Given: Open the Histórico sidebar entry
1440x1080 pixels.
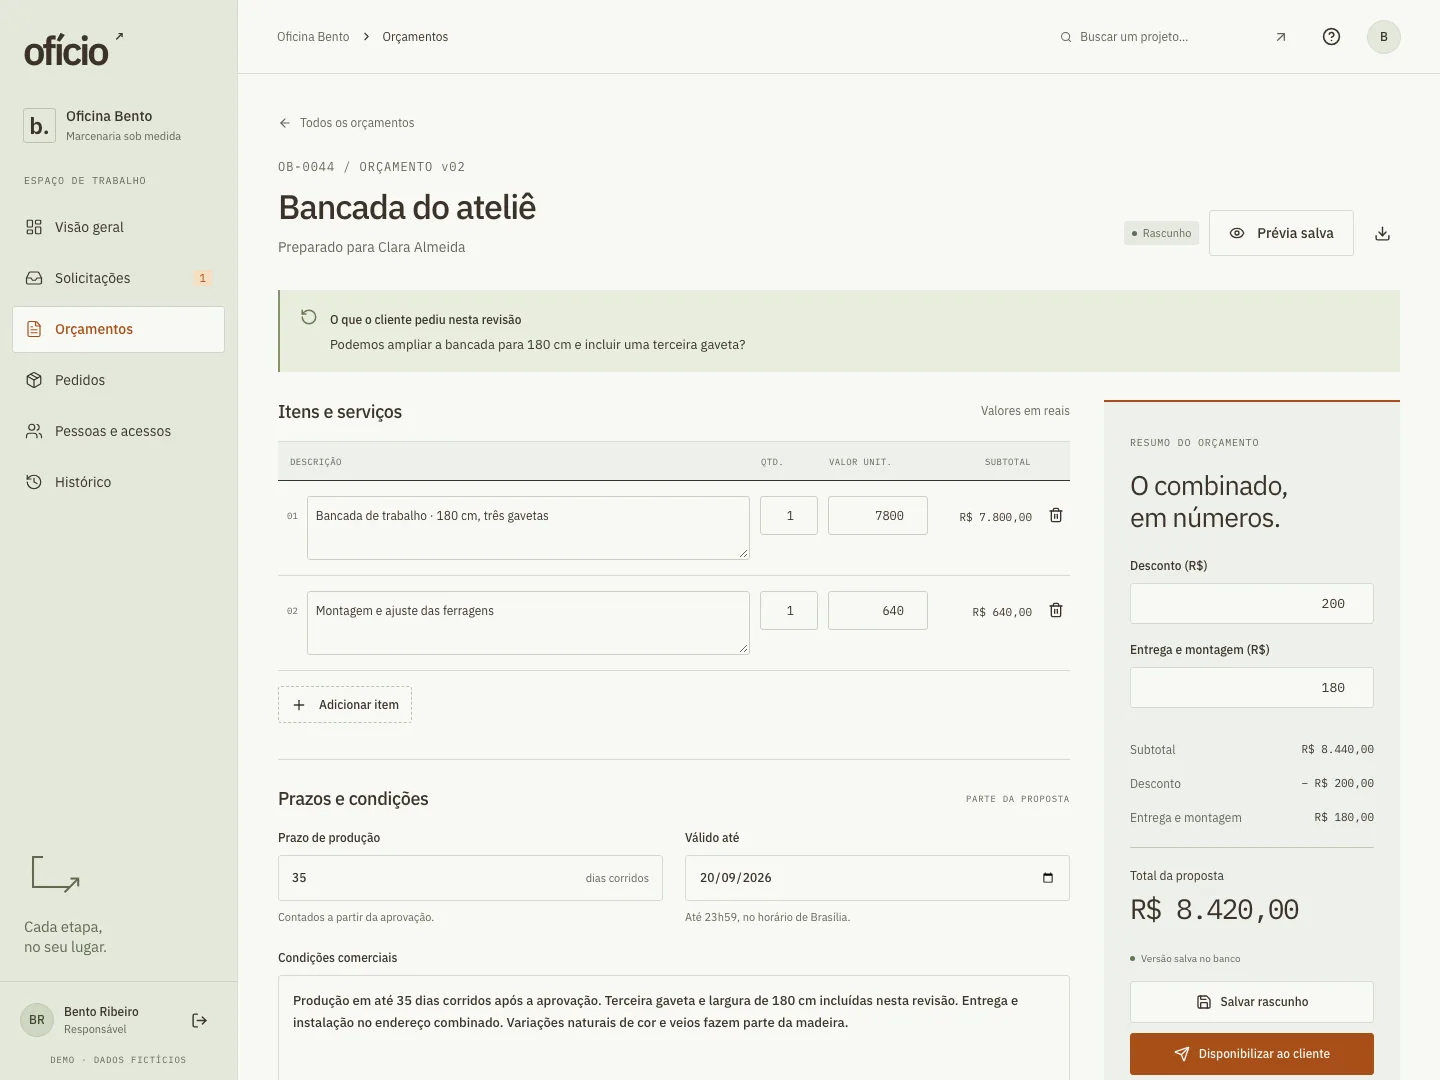Looking at the screenshot, I should (x=118, y=482).
